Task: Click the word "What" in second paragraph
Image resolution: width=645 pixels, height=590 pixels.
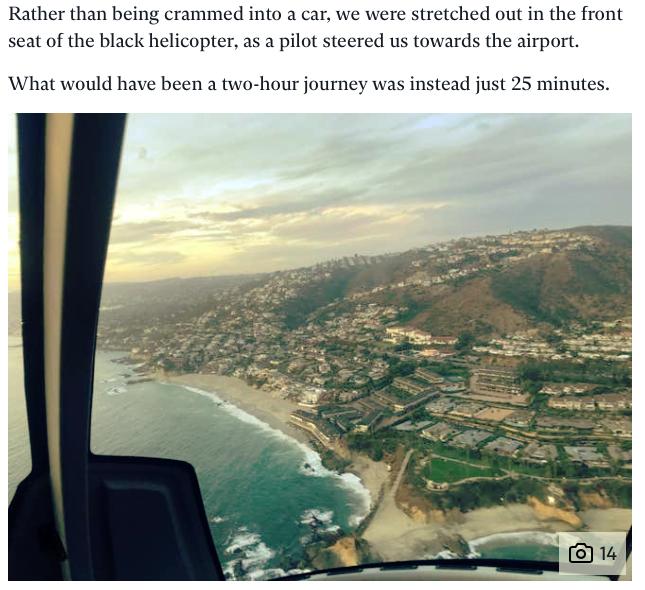Action: (32, 84)
